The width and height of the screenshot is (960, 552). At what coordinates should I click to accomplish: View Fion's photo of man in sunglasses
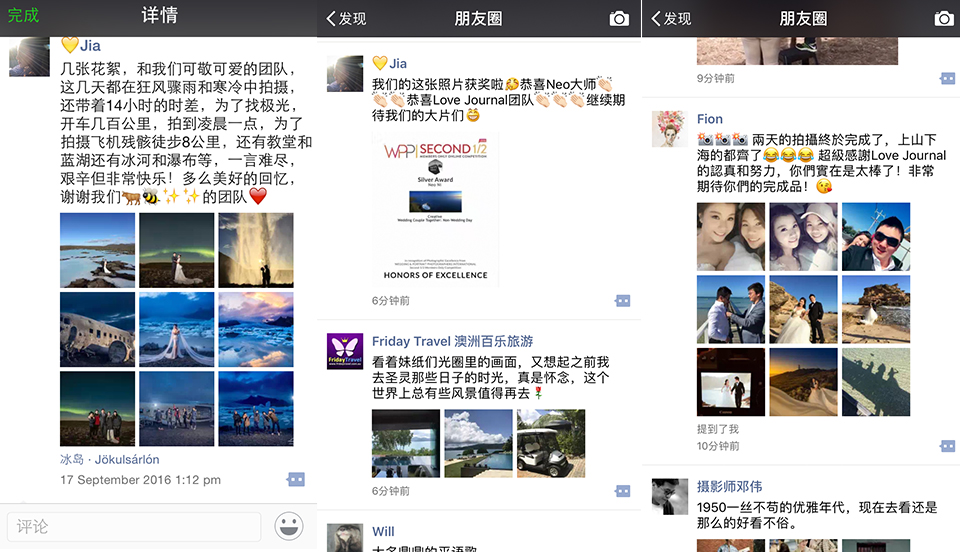click(876, 237)
